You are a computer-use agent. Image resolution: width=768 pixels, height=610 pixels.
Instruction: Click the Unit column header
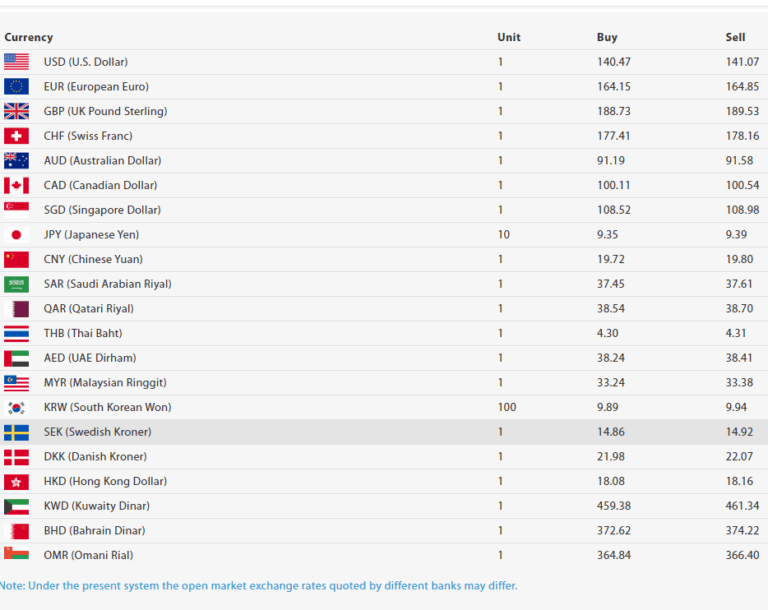[509, 37]
